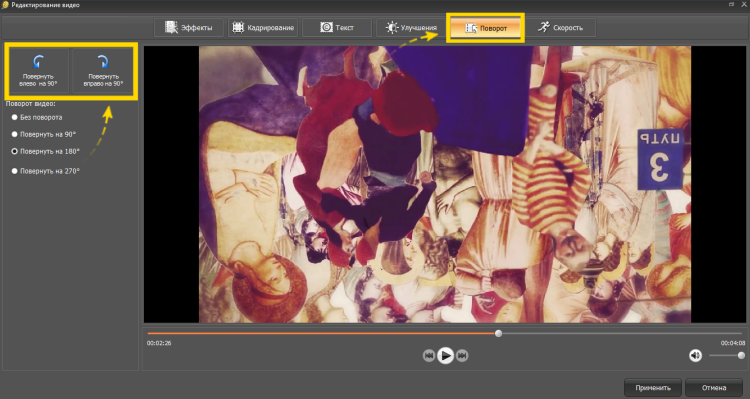750x399 pixels.
Task: Click the video preview frame
Action: 445,184
